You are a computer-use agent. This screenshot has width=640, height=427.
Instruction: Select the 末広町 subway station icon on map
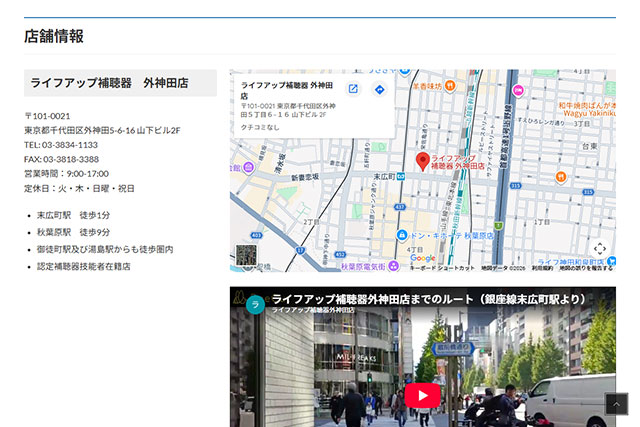[x=401, y=177]
